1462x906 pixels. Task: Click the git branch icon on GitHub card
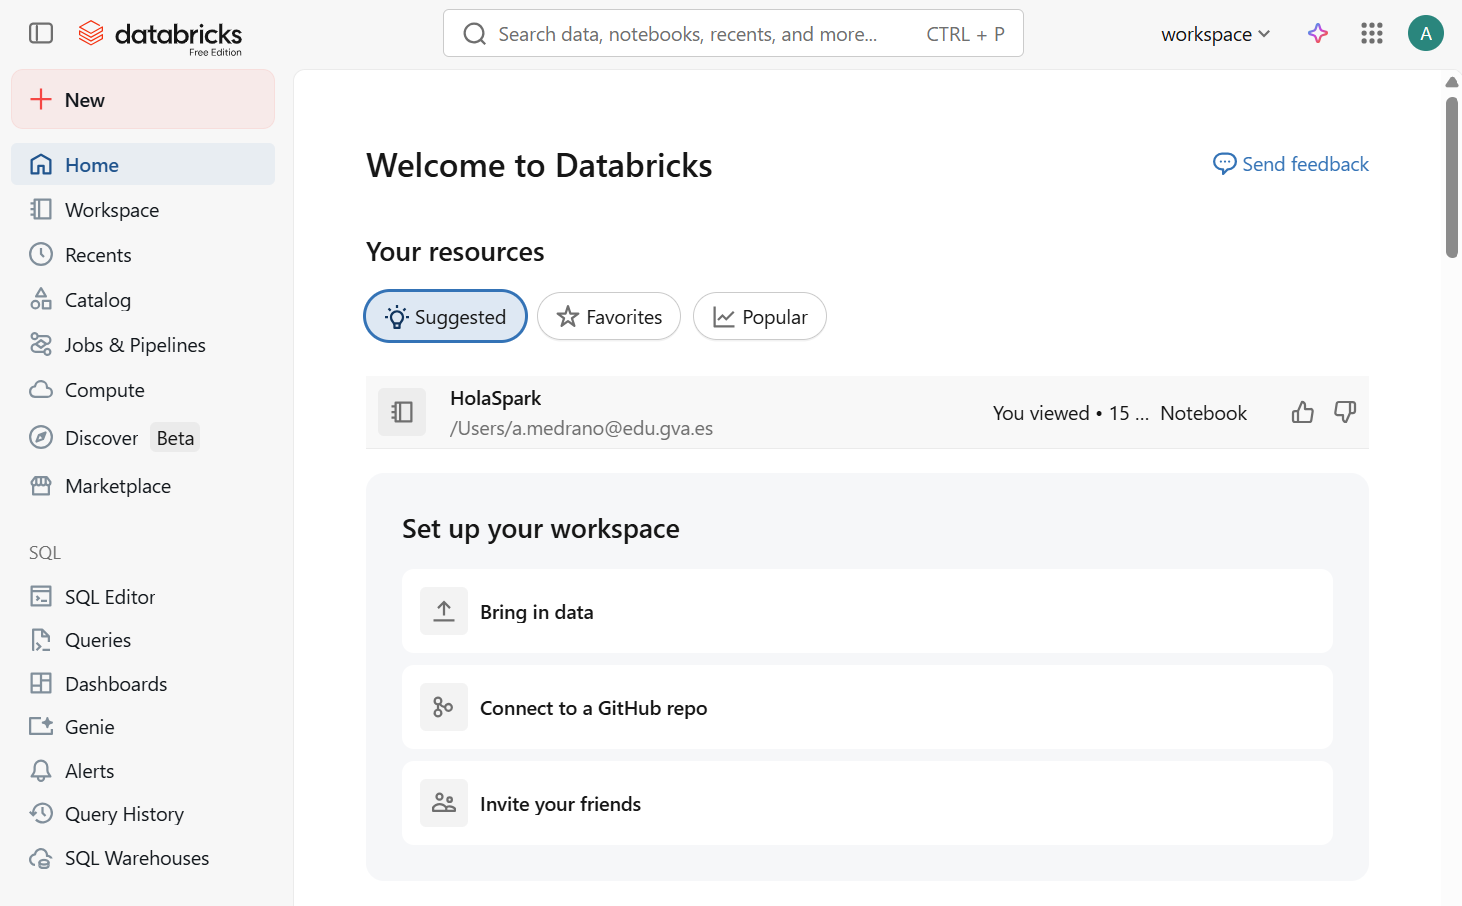(x=444, y=707)
